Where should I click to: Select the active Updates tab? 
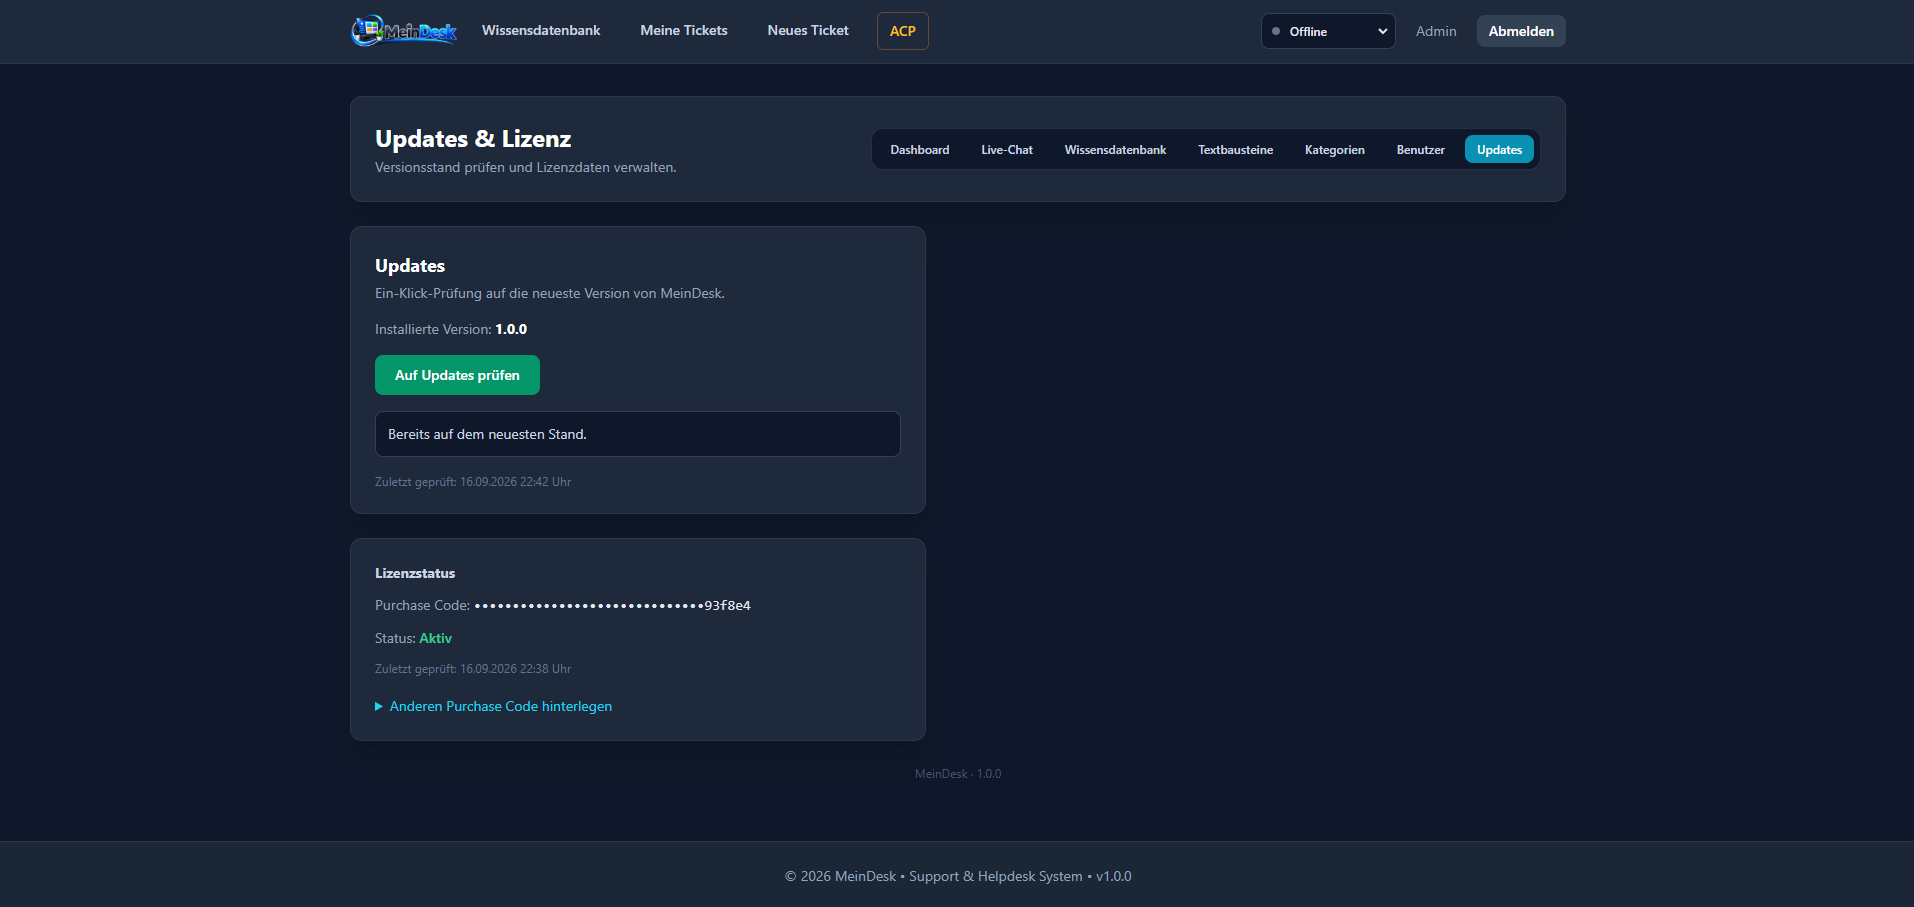[1499, 149]
